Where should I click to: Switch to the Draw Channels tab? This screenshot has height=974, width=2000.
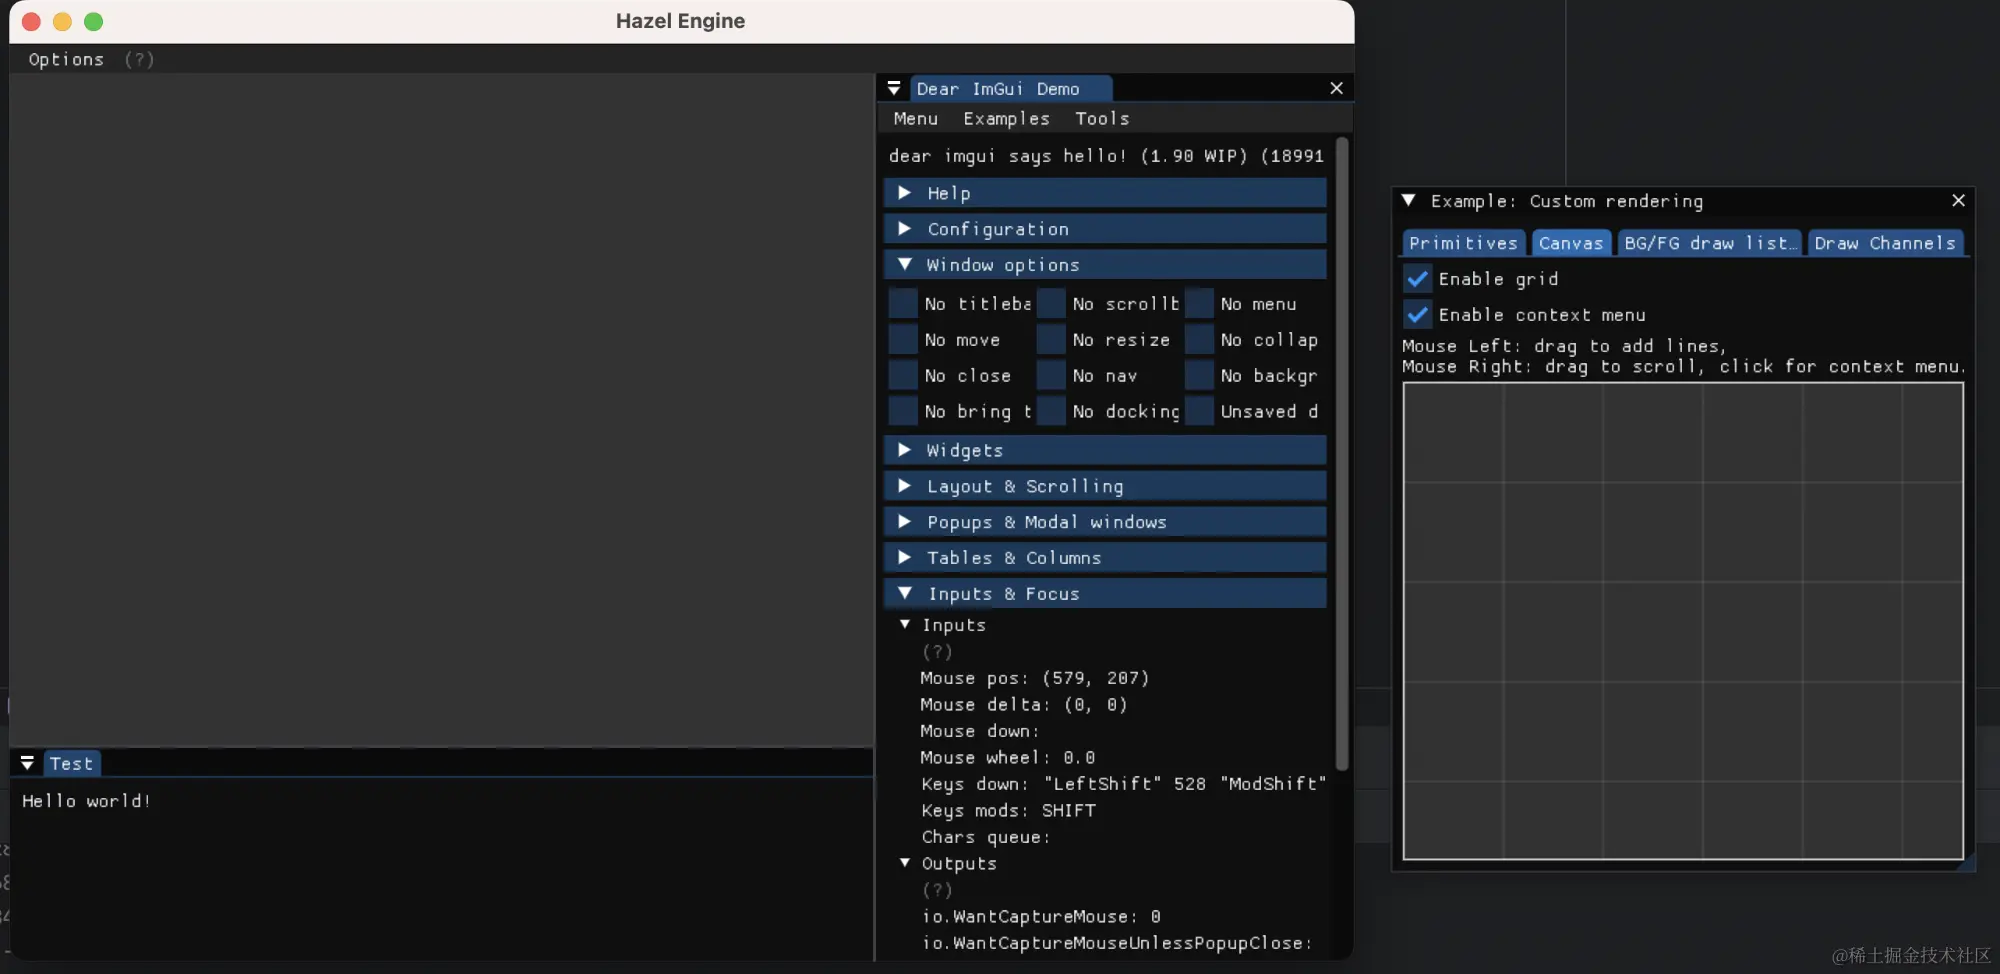click(x=1885, y=243)
